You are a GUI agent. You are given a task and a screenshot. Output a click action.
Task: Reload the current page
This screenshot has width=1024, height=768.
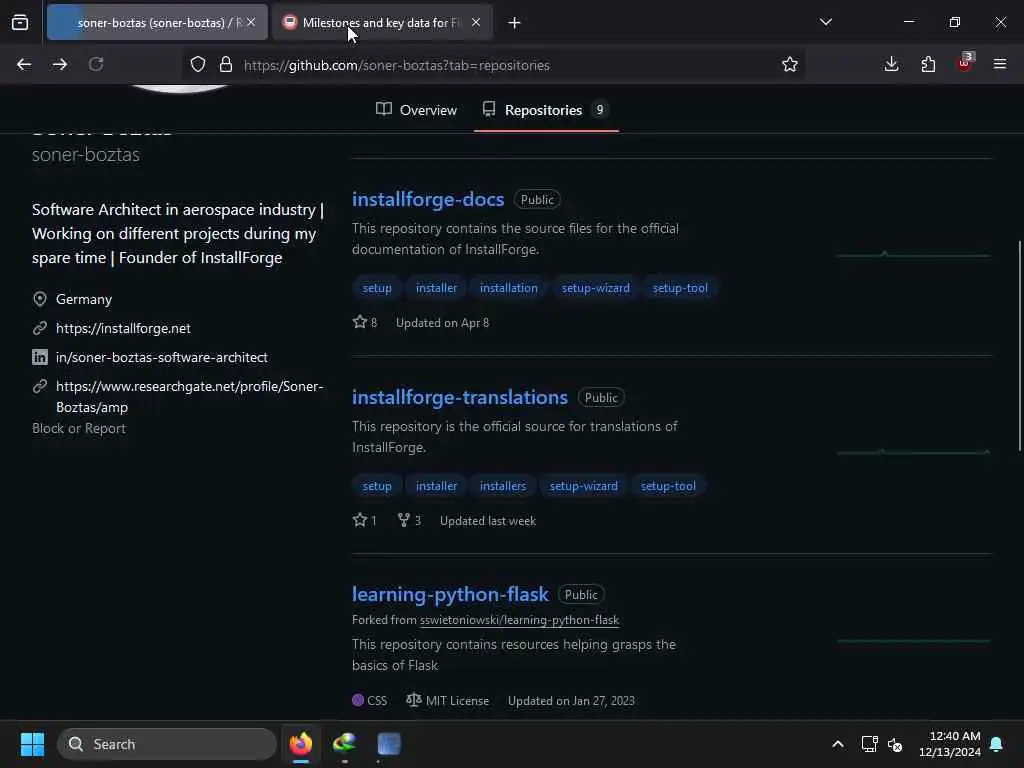(x=96, y=64)
